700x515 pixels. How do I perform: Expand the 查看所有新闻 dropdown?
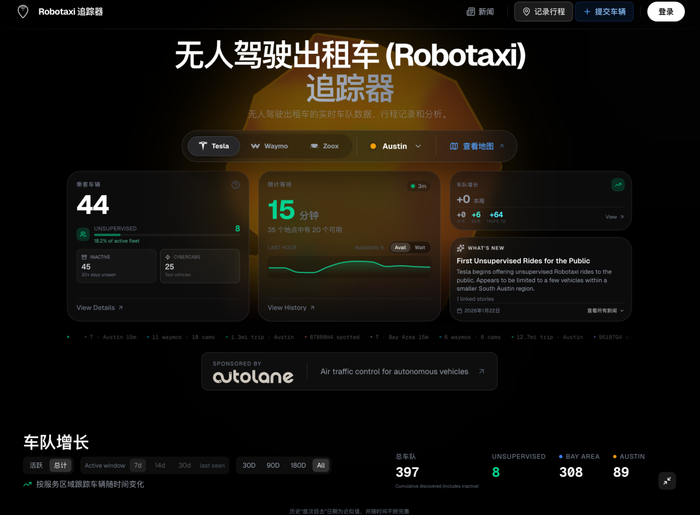605,311
